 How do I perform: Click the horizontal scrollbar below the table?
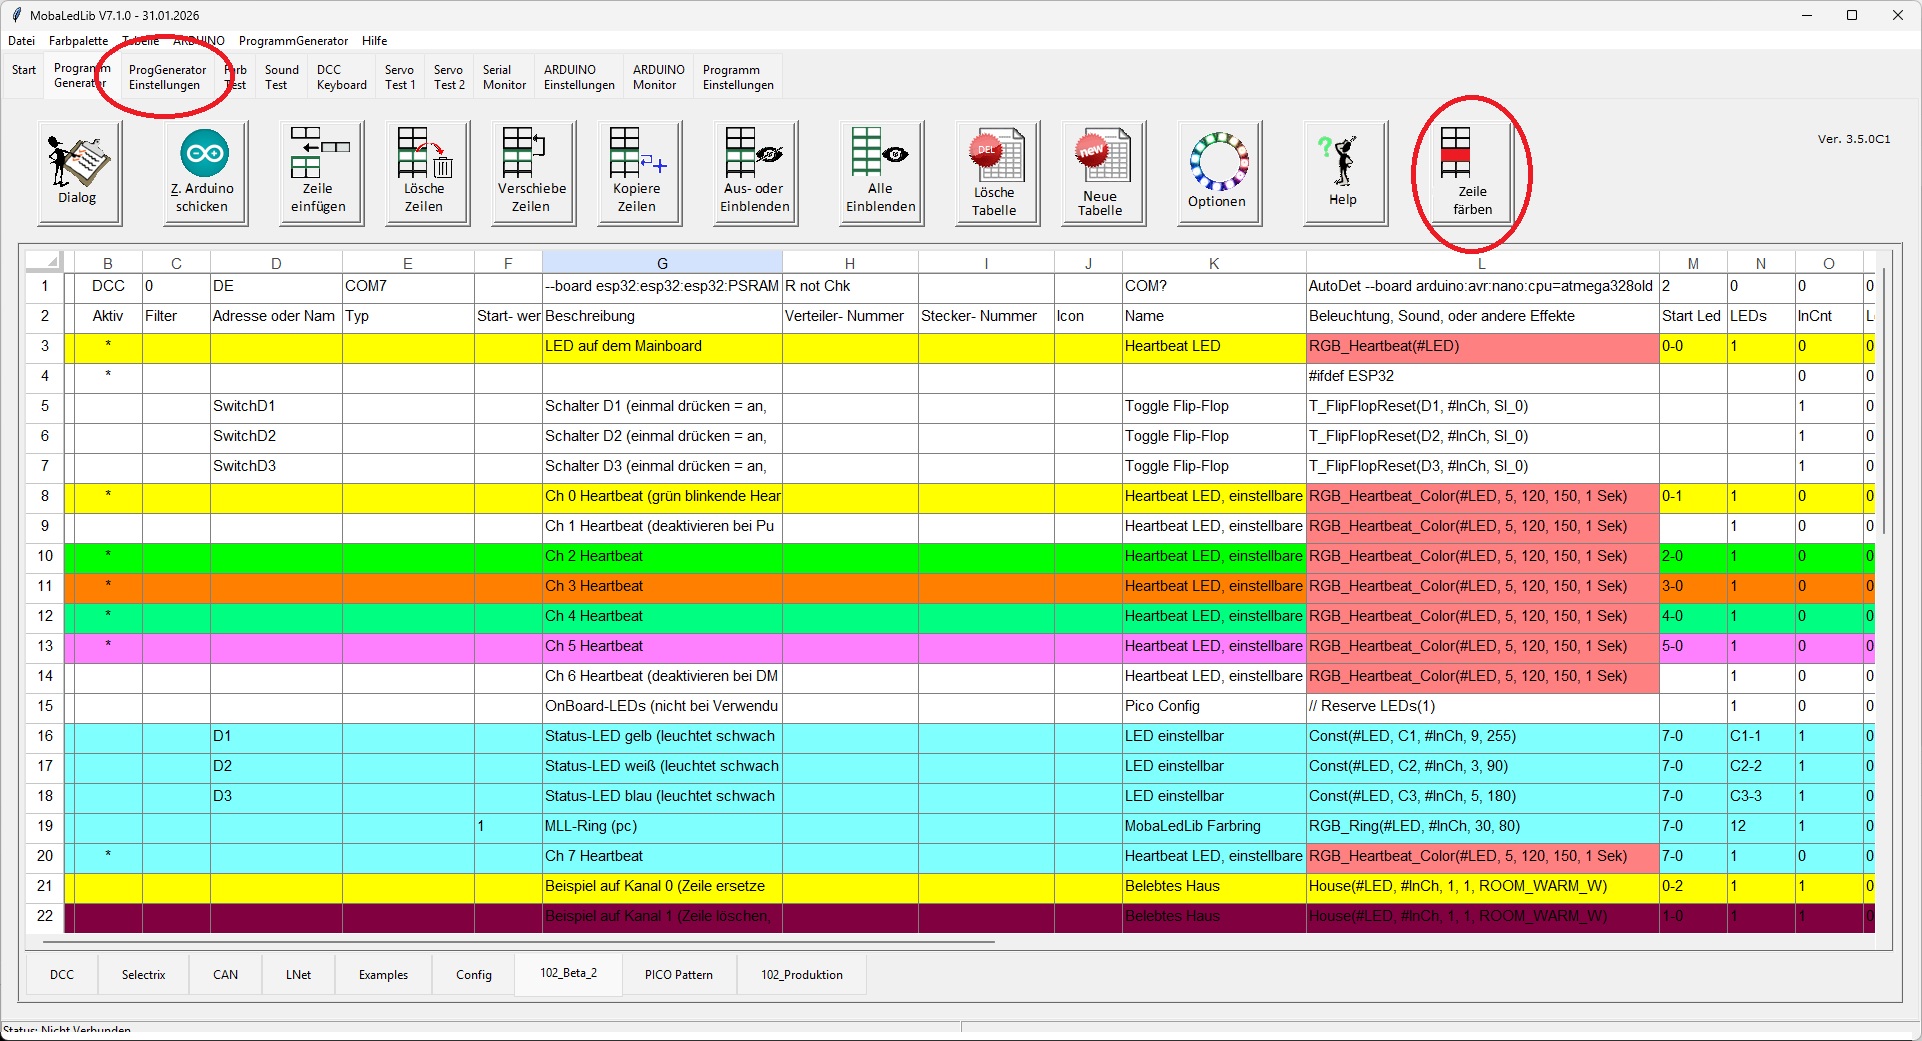coord(519,942)
